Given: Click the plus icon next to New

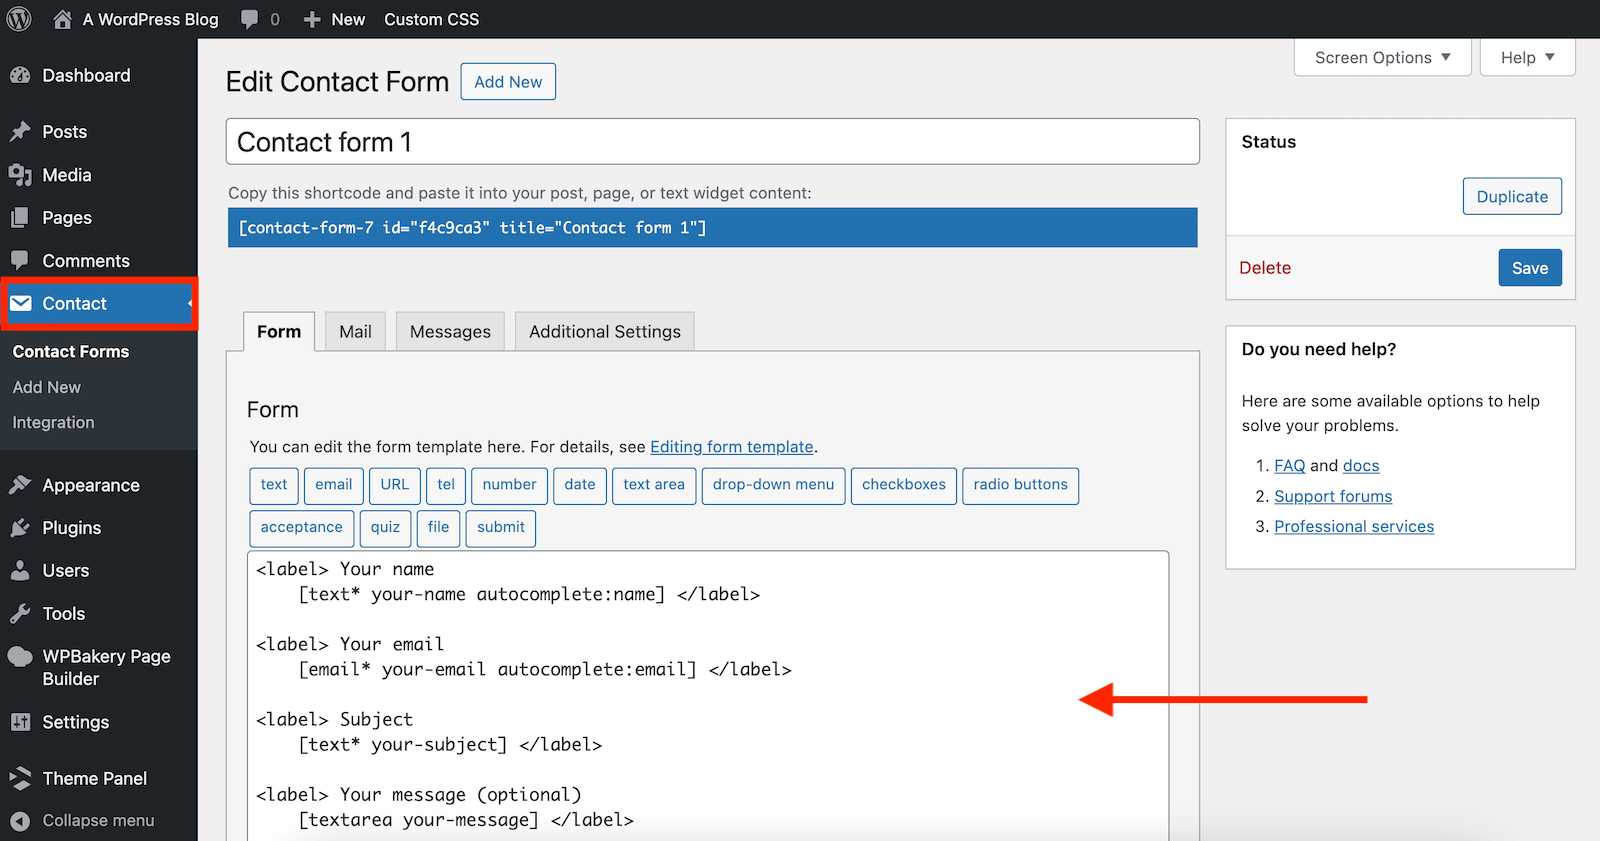Looking at the screenshot, I should click(x=312, y=20).
